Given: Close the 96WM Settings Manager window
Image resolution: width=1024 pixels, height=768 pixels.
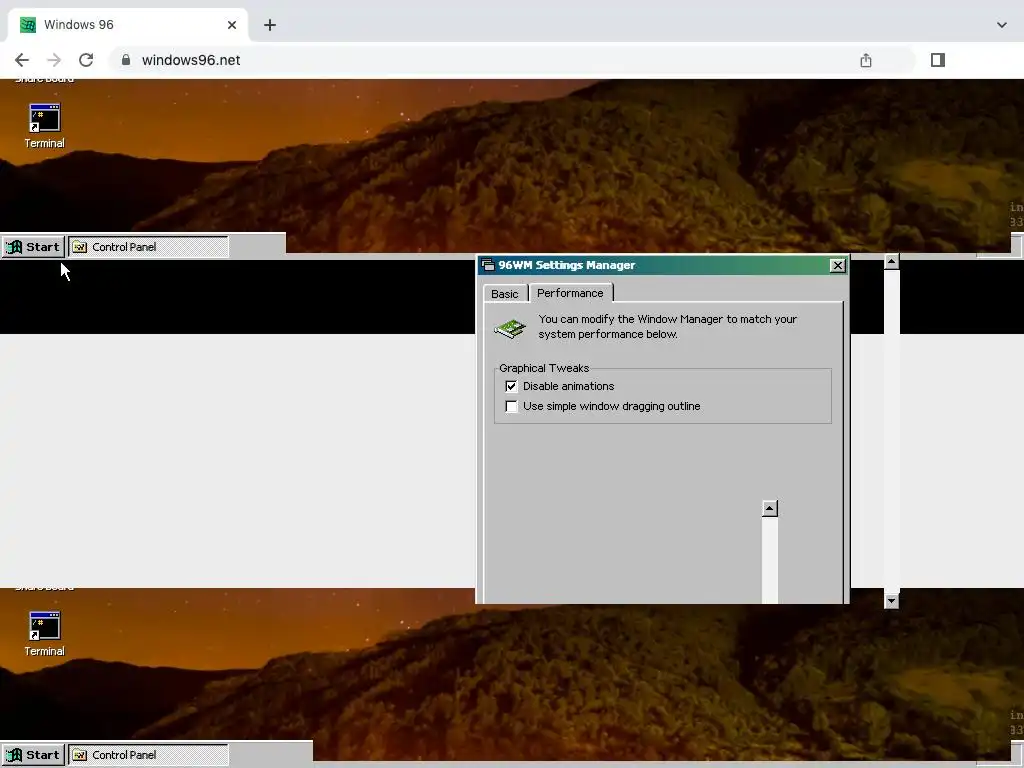Looking at the screenshot, I should pos(837,266).
